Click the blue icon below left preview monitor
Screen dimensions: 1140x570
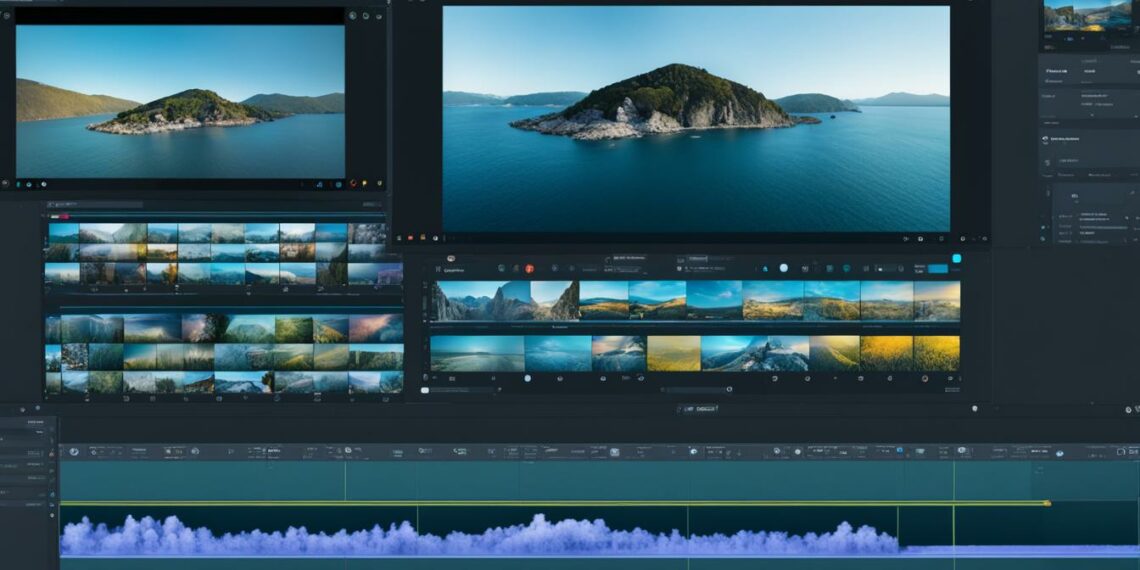tap(319, 185)
